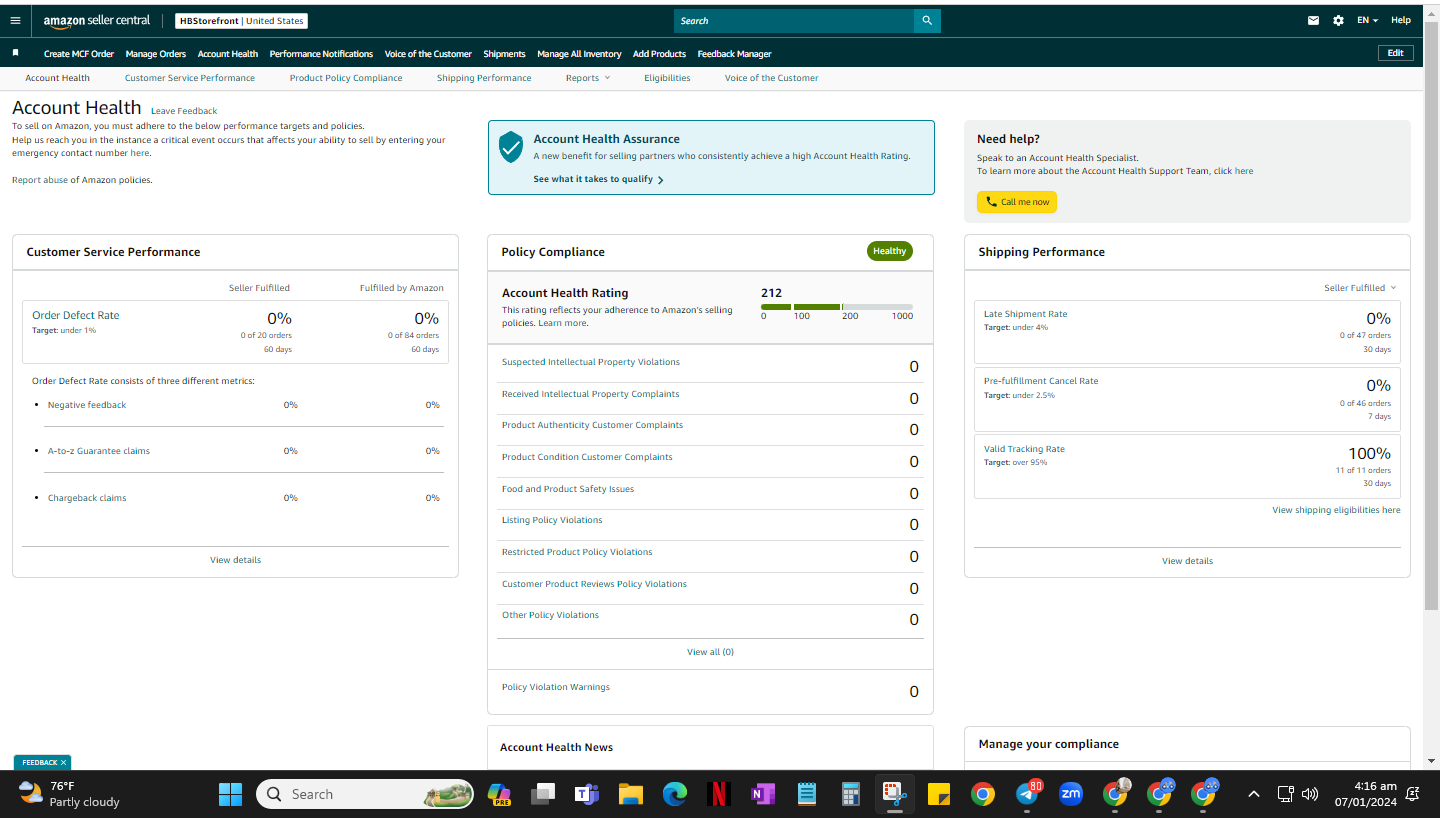Open the Windows Start menu
The width and height of the screenshot is (1440, 818).
tap(230, 794)
